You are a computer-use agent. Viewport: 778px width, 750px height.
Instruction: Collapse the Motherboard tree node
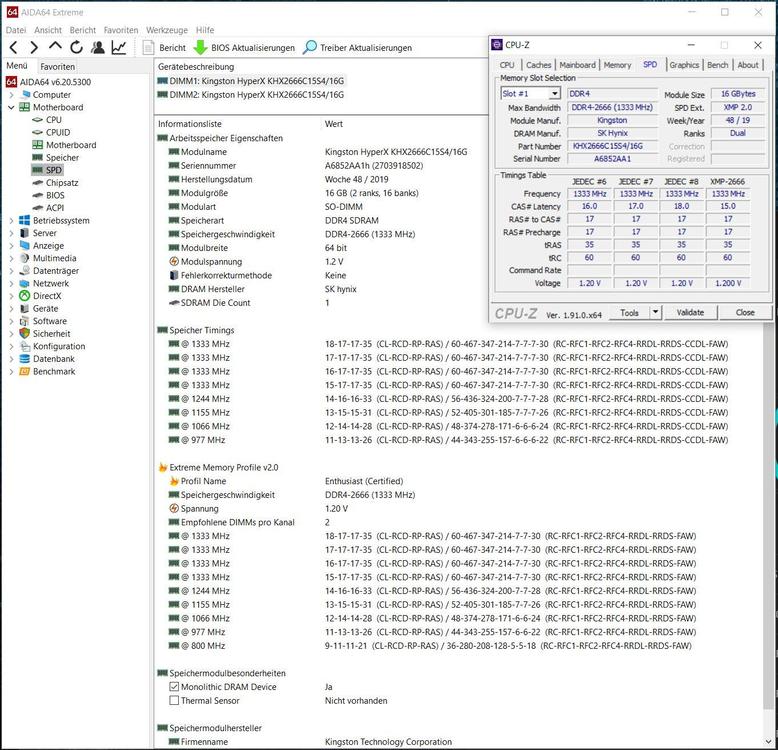(x=11, y=107)
